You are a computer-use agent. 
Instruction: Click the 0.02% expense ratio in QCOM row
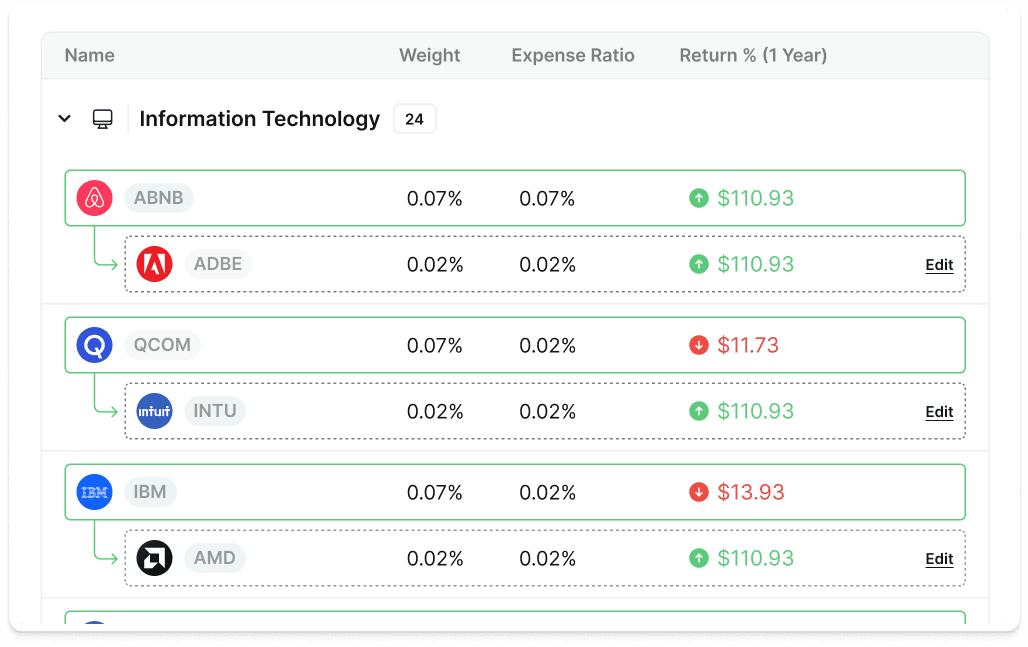547,345
